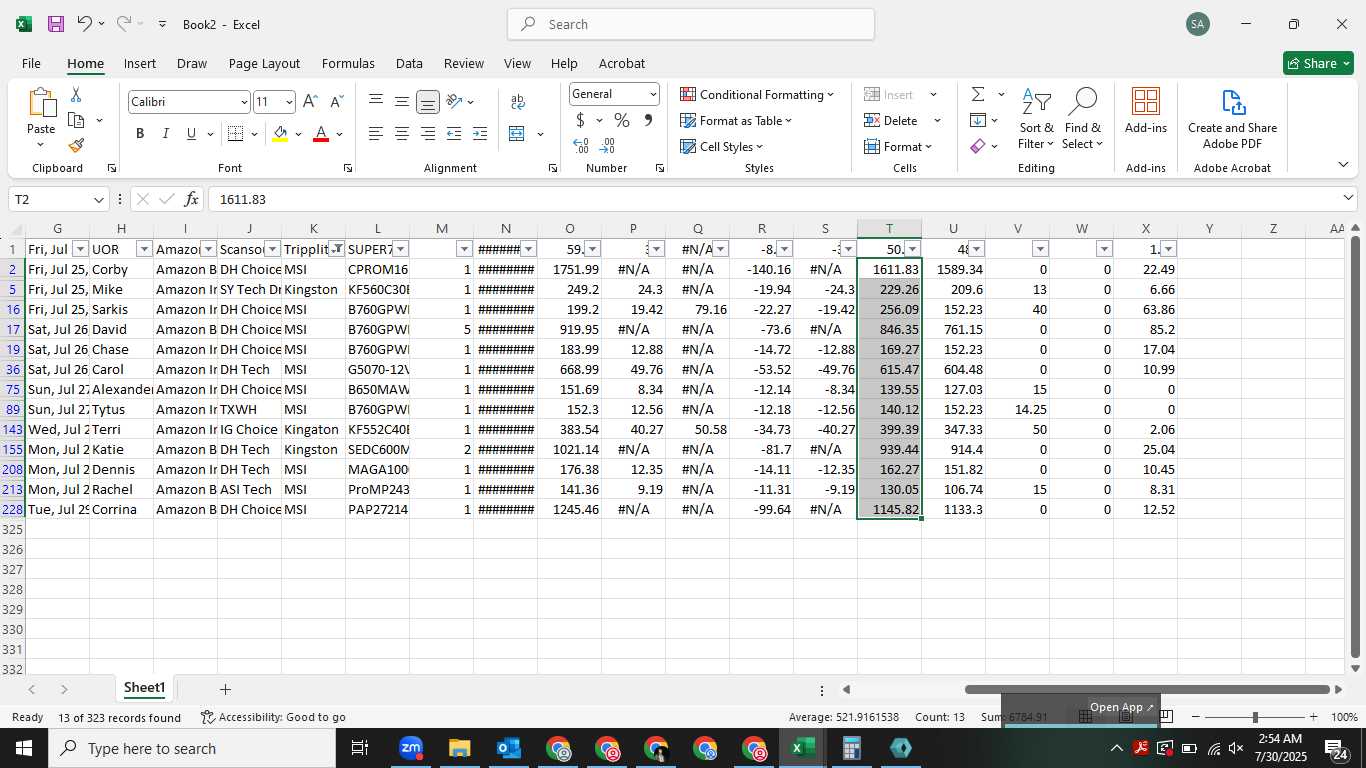Click the Save icon in title bar
Viewport: 1366px width, 768px height.
pyautogui.click(x=56, y=24)
